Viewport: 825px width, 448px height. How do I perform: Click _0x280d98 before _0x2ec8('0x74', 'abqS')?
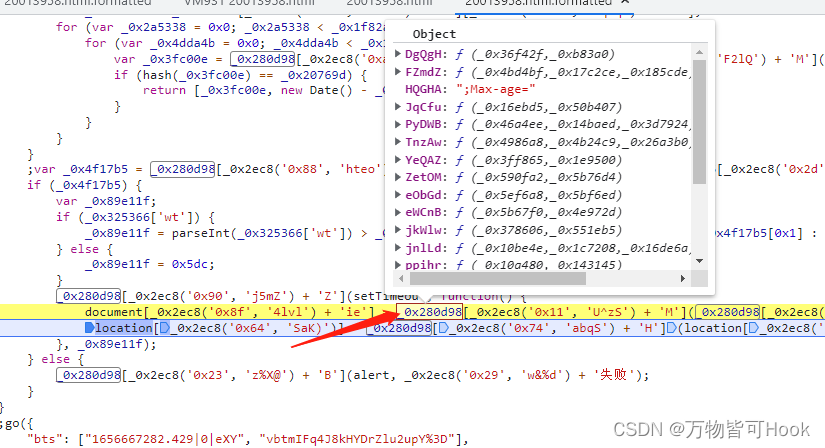[x=399, y=328]
